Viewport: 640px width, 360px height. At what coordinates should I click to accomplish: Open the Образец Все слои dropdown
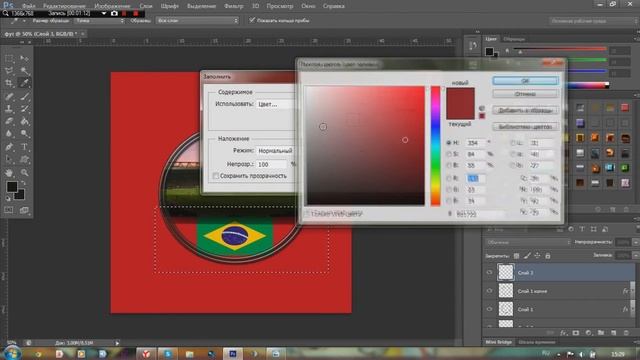click(197, 20)
